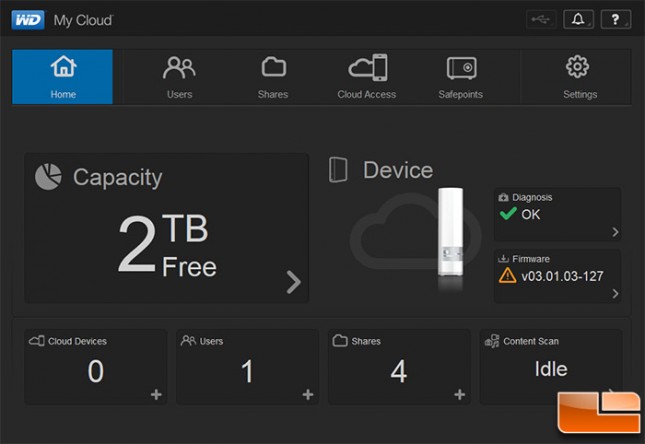Open the alerts bell icon
Image resolution: width=645 pixels, height=444 pixels.
tap(578, 19)
